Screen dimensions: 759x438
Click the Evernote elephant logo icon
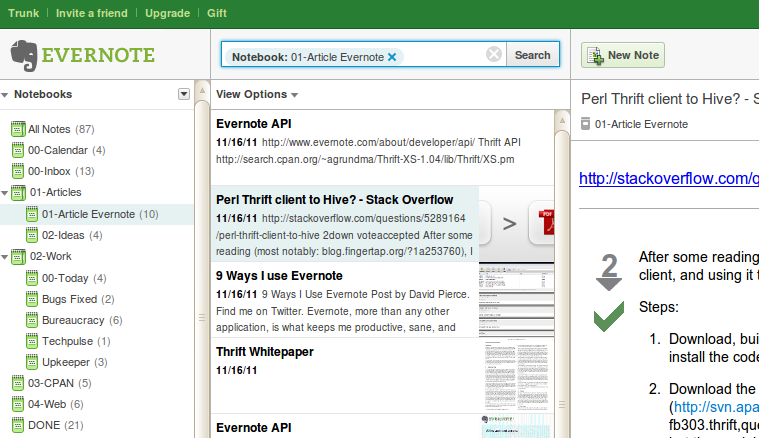click(24, 55)
